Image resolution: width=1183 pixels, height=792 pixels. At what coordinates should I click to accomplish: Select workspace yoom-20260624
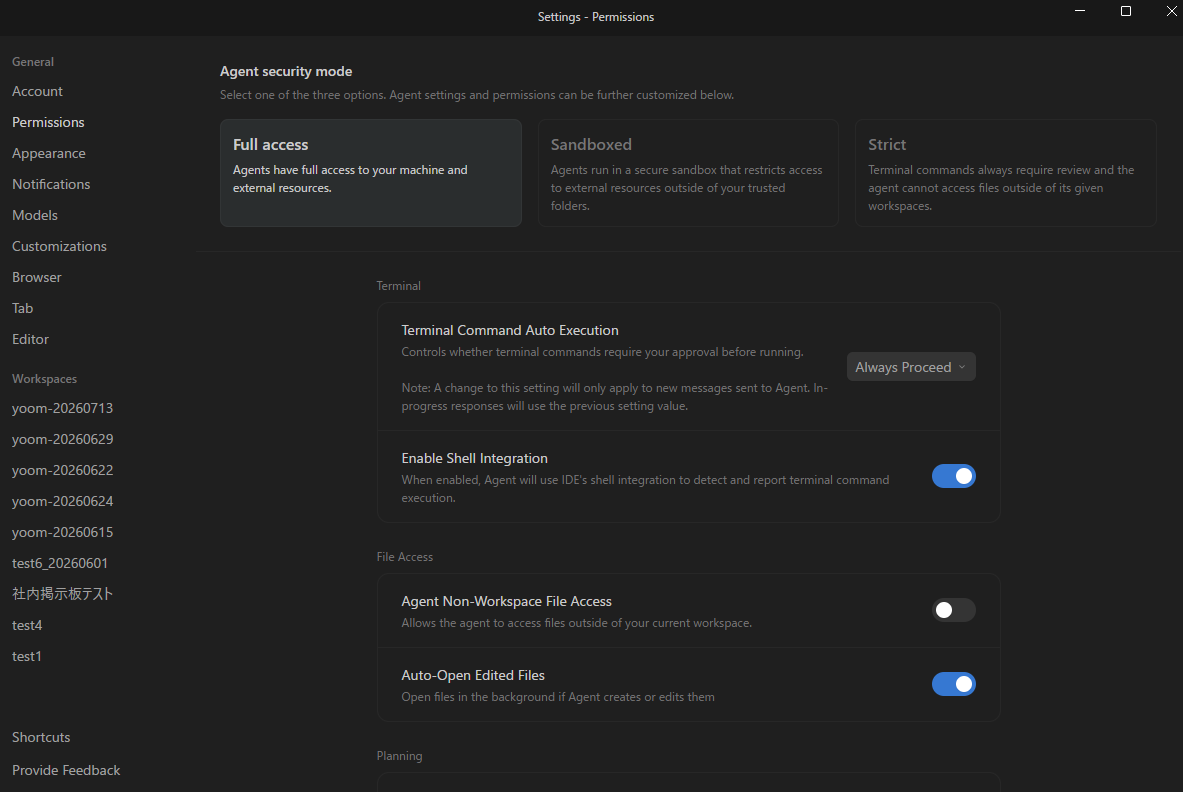[63, 501]
